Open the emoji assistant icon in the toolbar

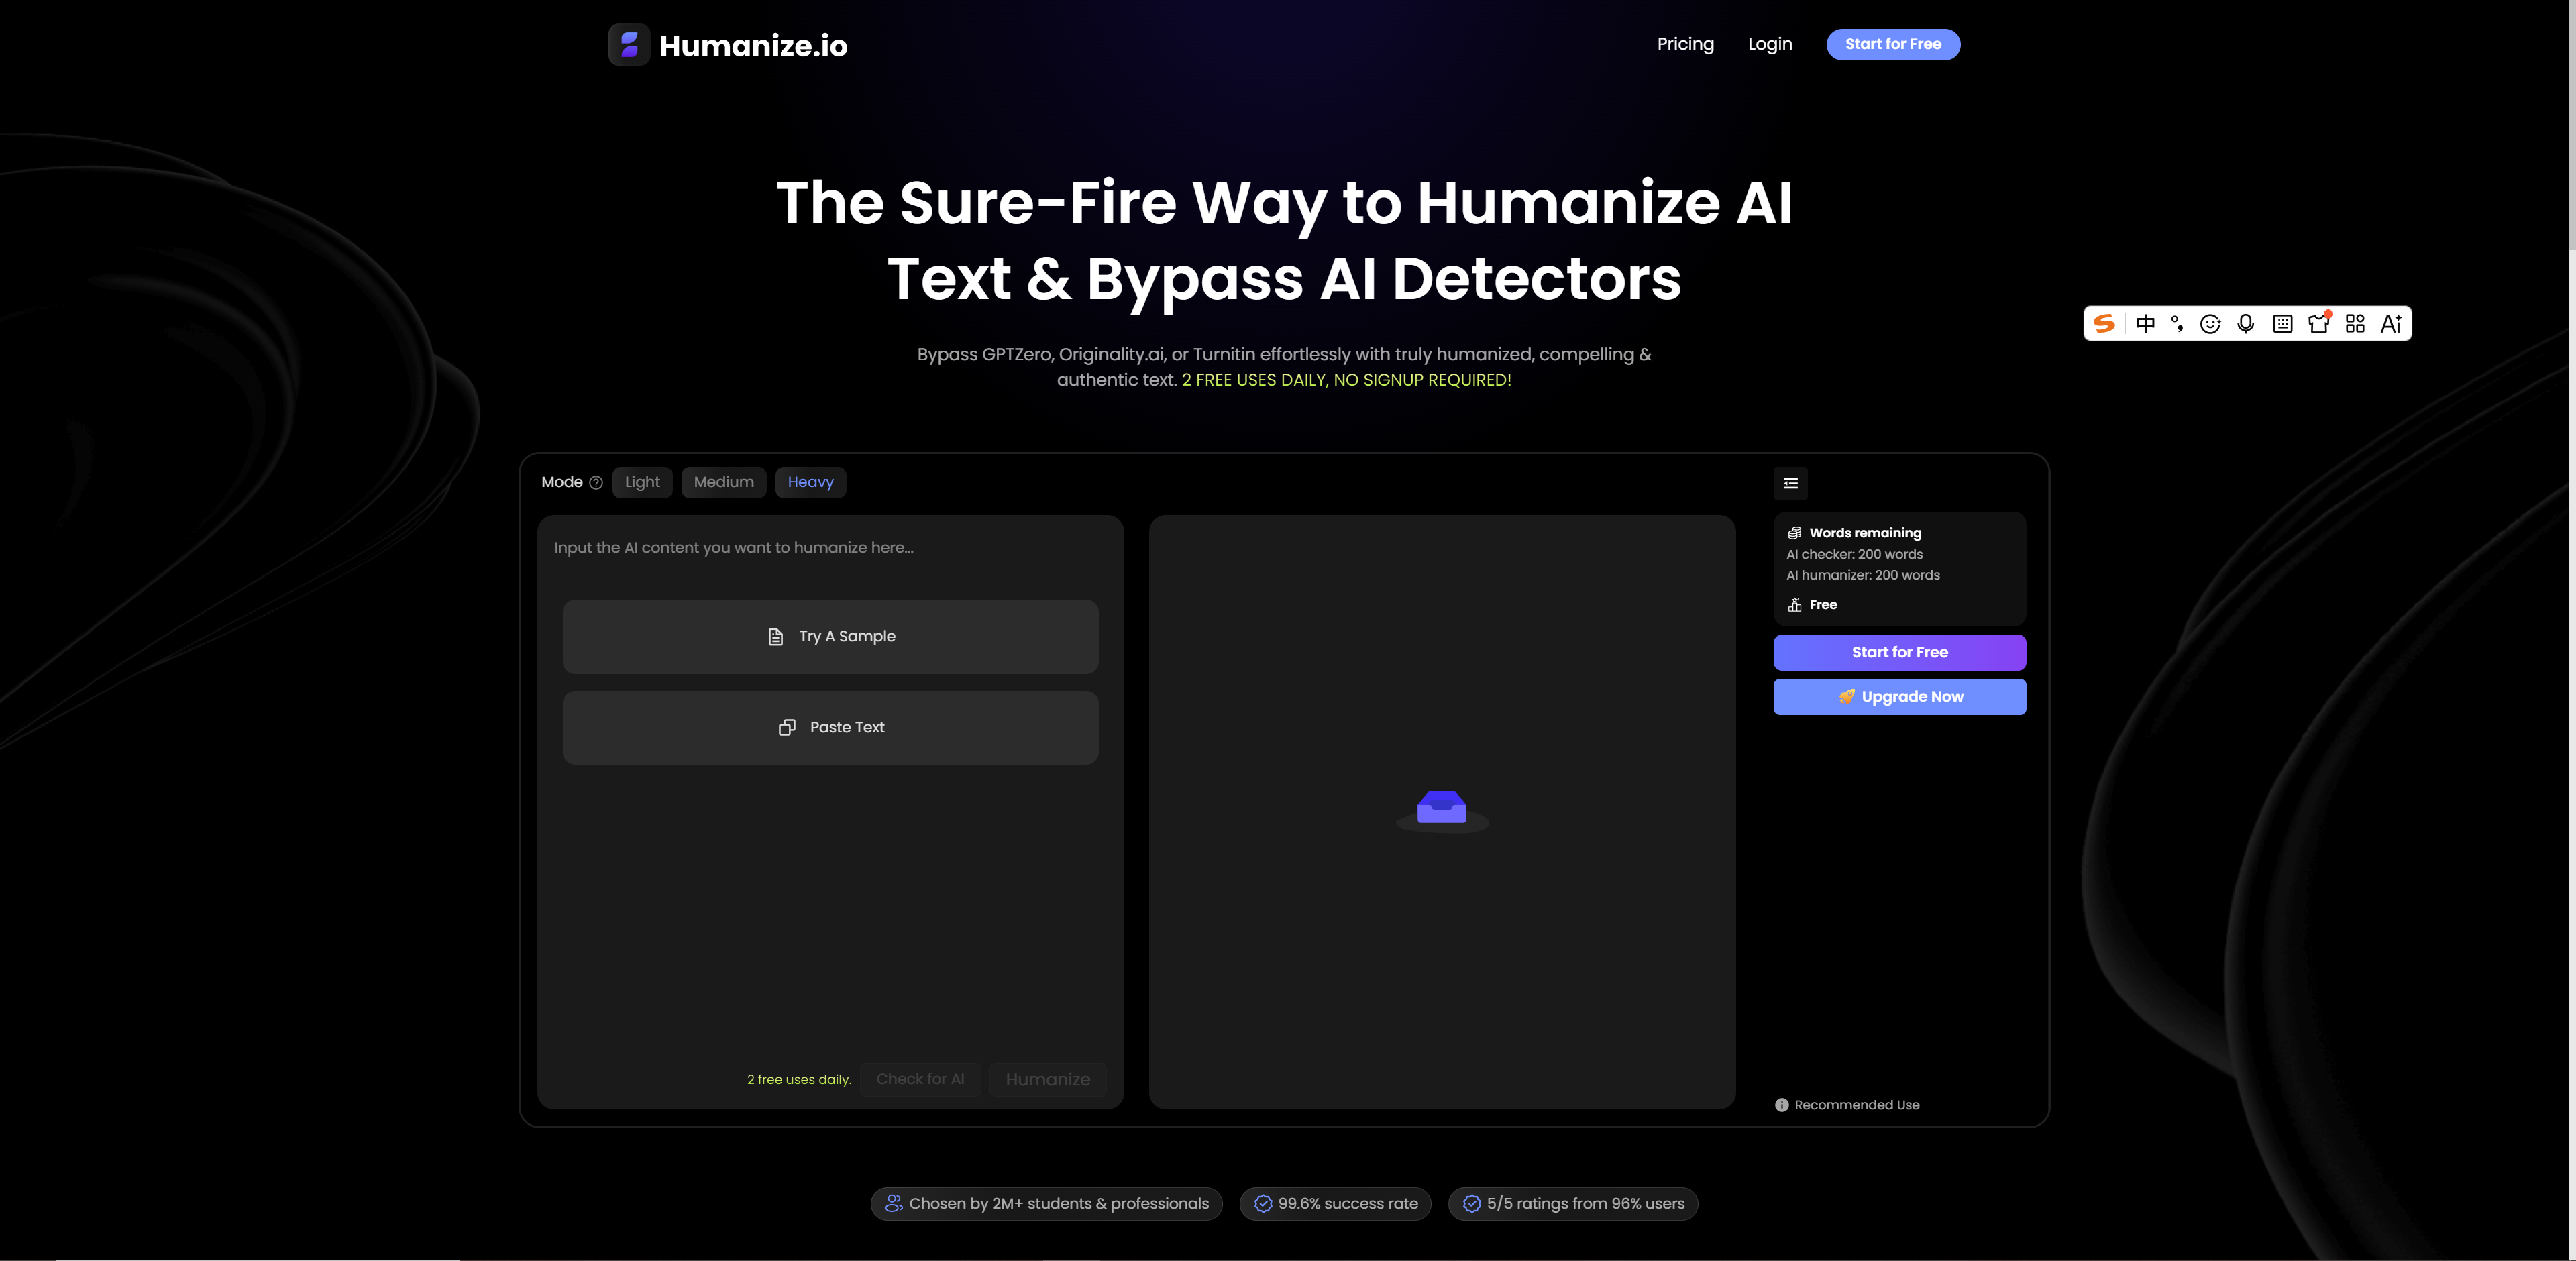point(2211,323)
